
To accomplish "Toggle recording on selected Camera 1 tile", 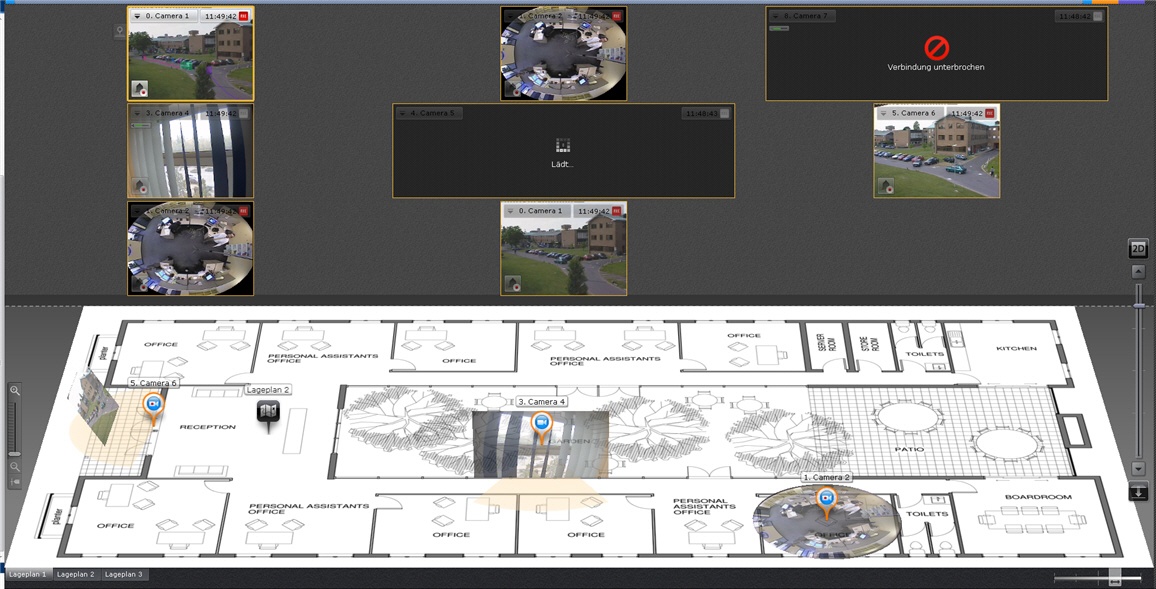I will [x=245, y=16].
